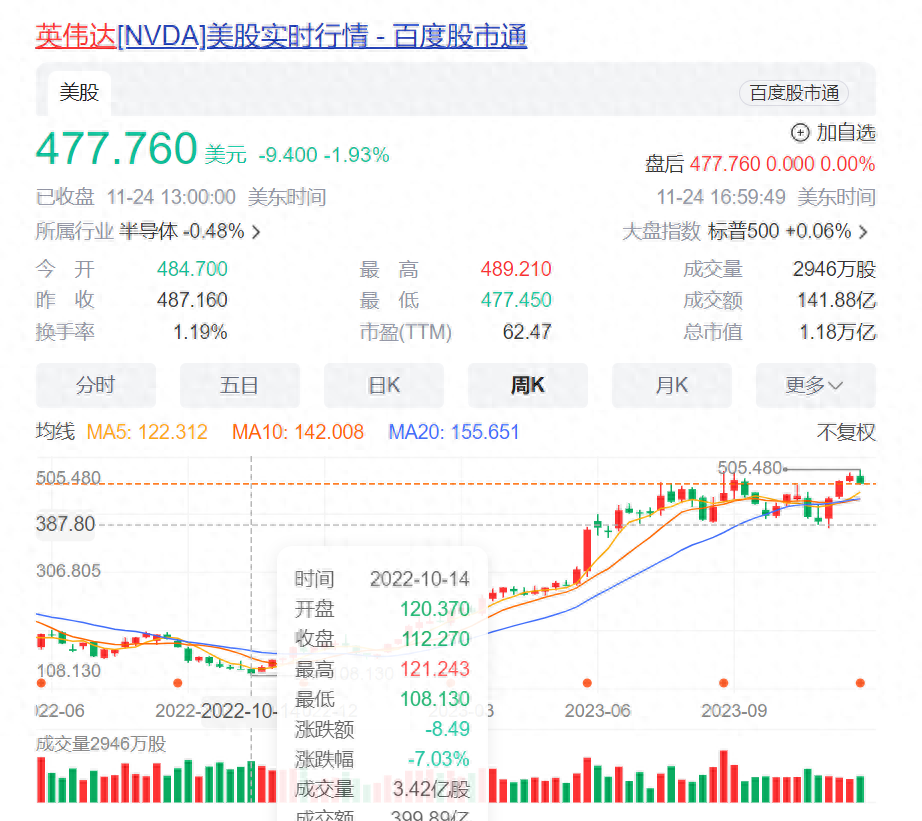Click the MA20: 155.651 indicator
The height and width of the screenshot is (821, 922).
454,432
